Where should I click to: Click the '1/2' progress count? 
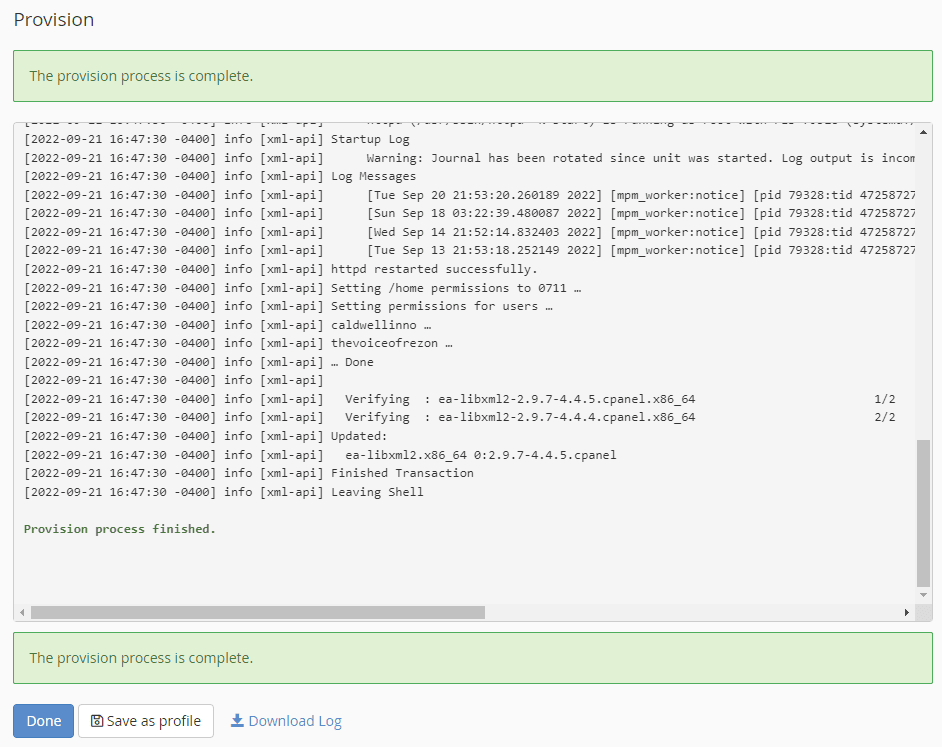click(x=884, y=399)
